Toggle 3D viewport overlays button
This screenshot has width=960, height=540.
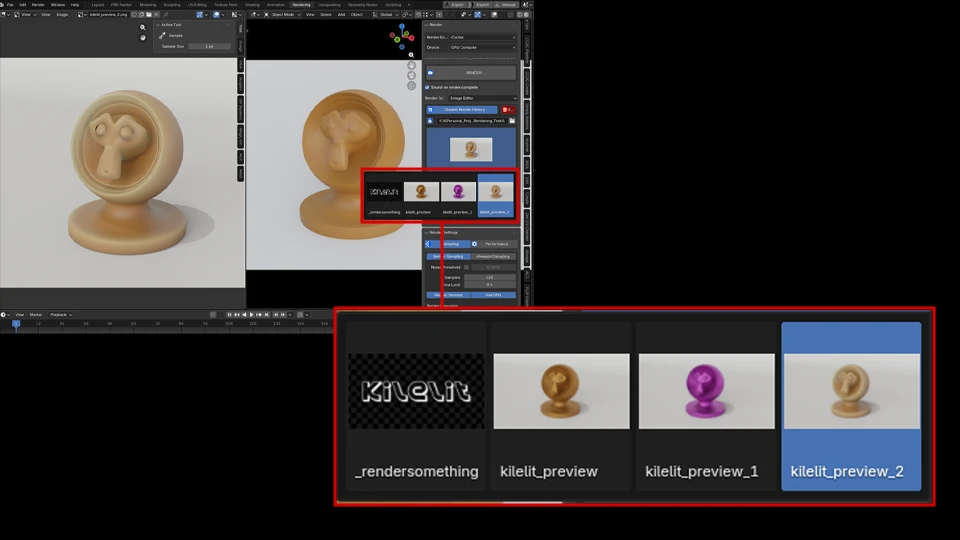495,14
